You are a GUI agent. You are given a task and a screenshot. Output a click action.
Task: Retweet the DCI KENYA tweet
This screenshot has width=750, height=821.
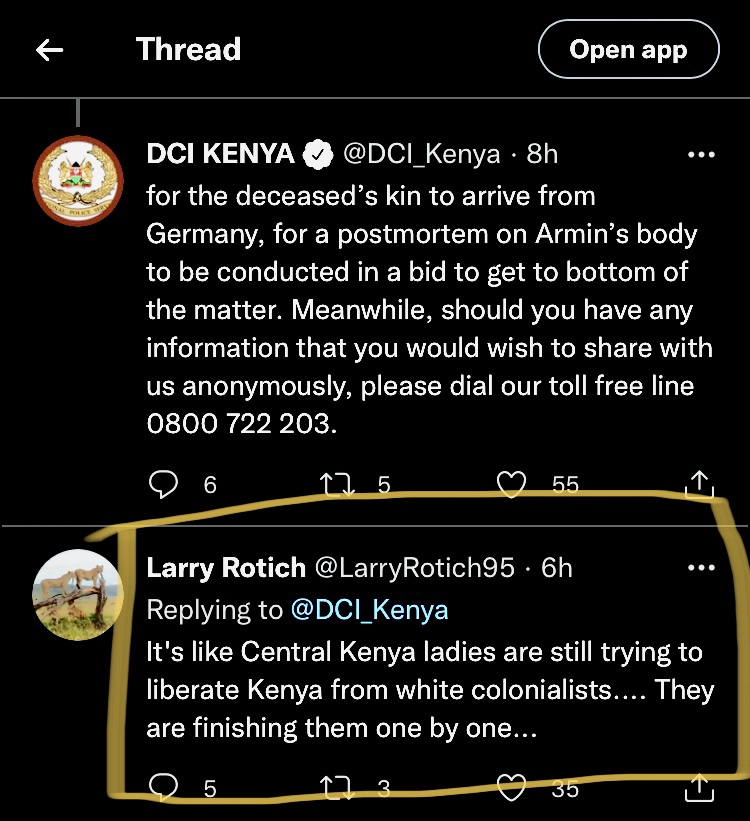pos(336,485)
